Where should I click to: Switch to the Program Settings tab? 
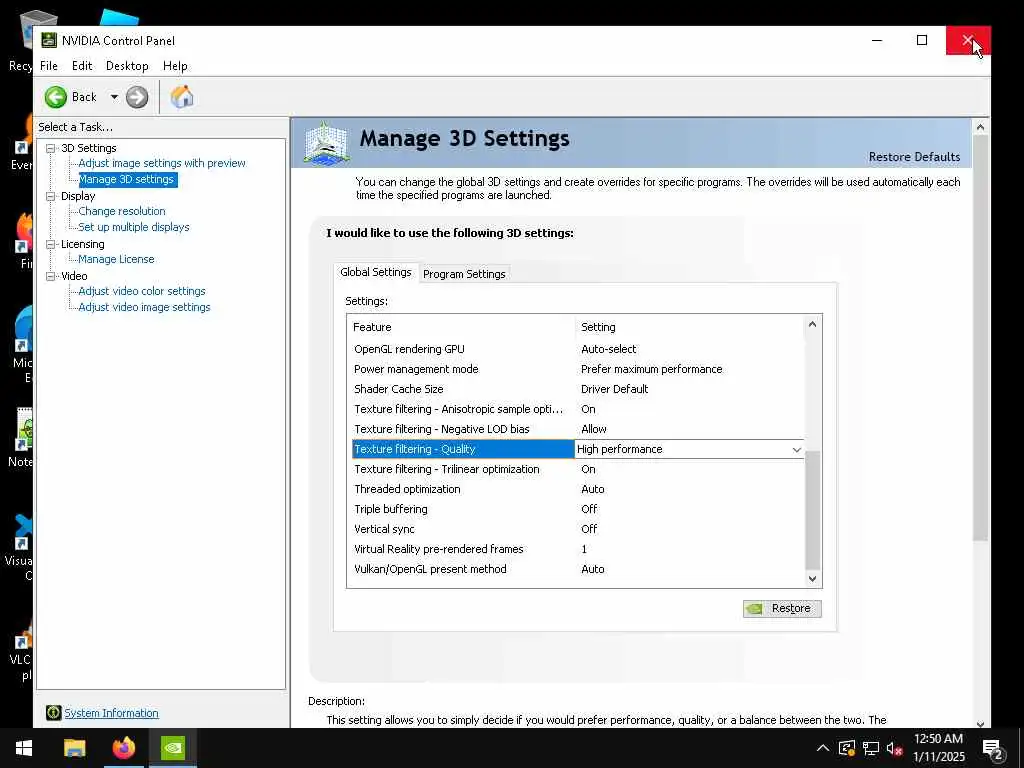(464, 274)
